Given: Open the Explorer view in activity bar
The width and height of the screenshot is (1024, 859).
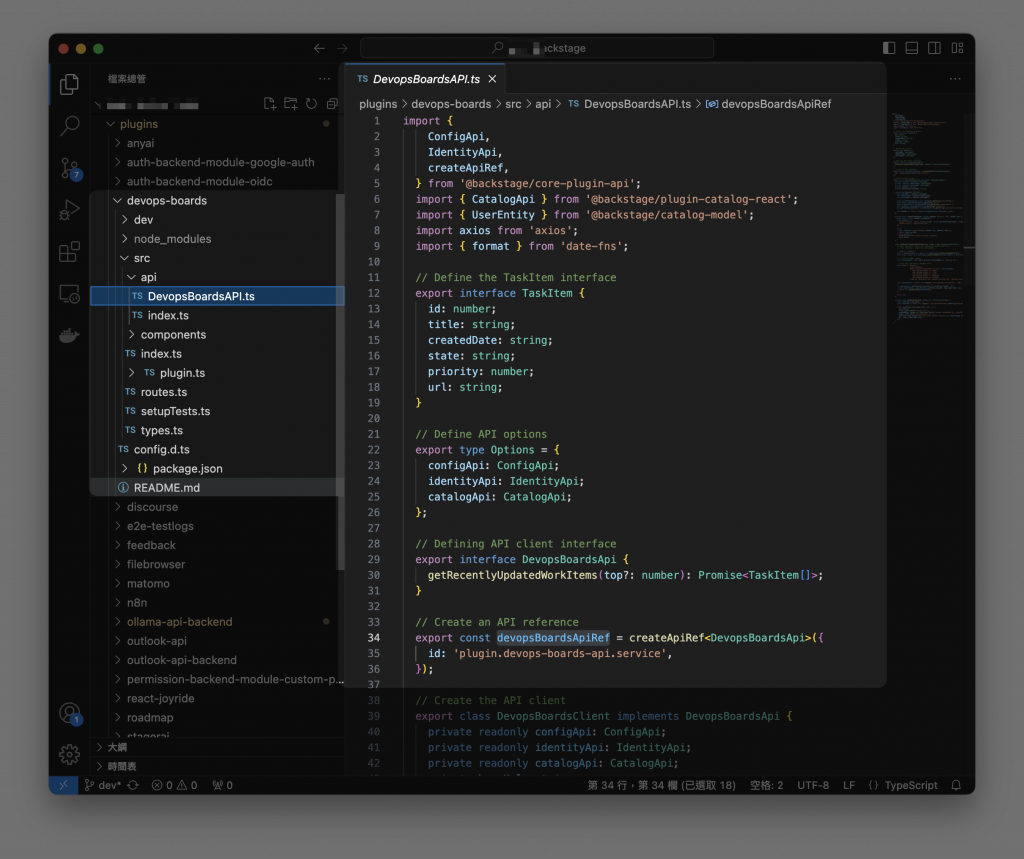Looking at the screenshot, I should (x=69, y=84).
